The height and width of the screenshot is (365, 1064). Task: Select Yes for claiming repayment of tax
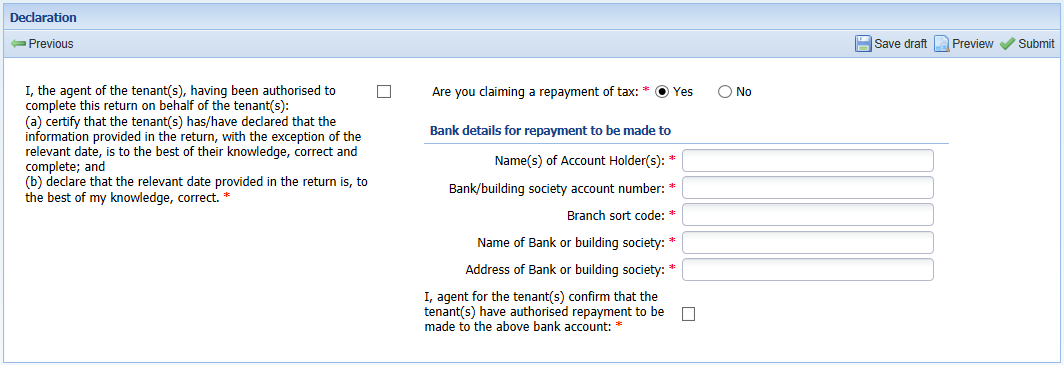662,92
